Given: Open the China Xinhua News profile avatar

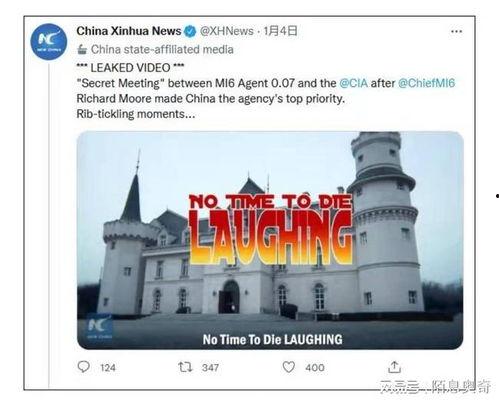Looking at the screenshot, I should [49, 42].
